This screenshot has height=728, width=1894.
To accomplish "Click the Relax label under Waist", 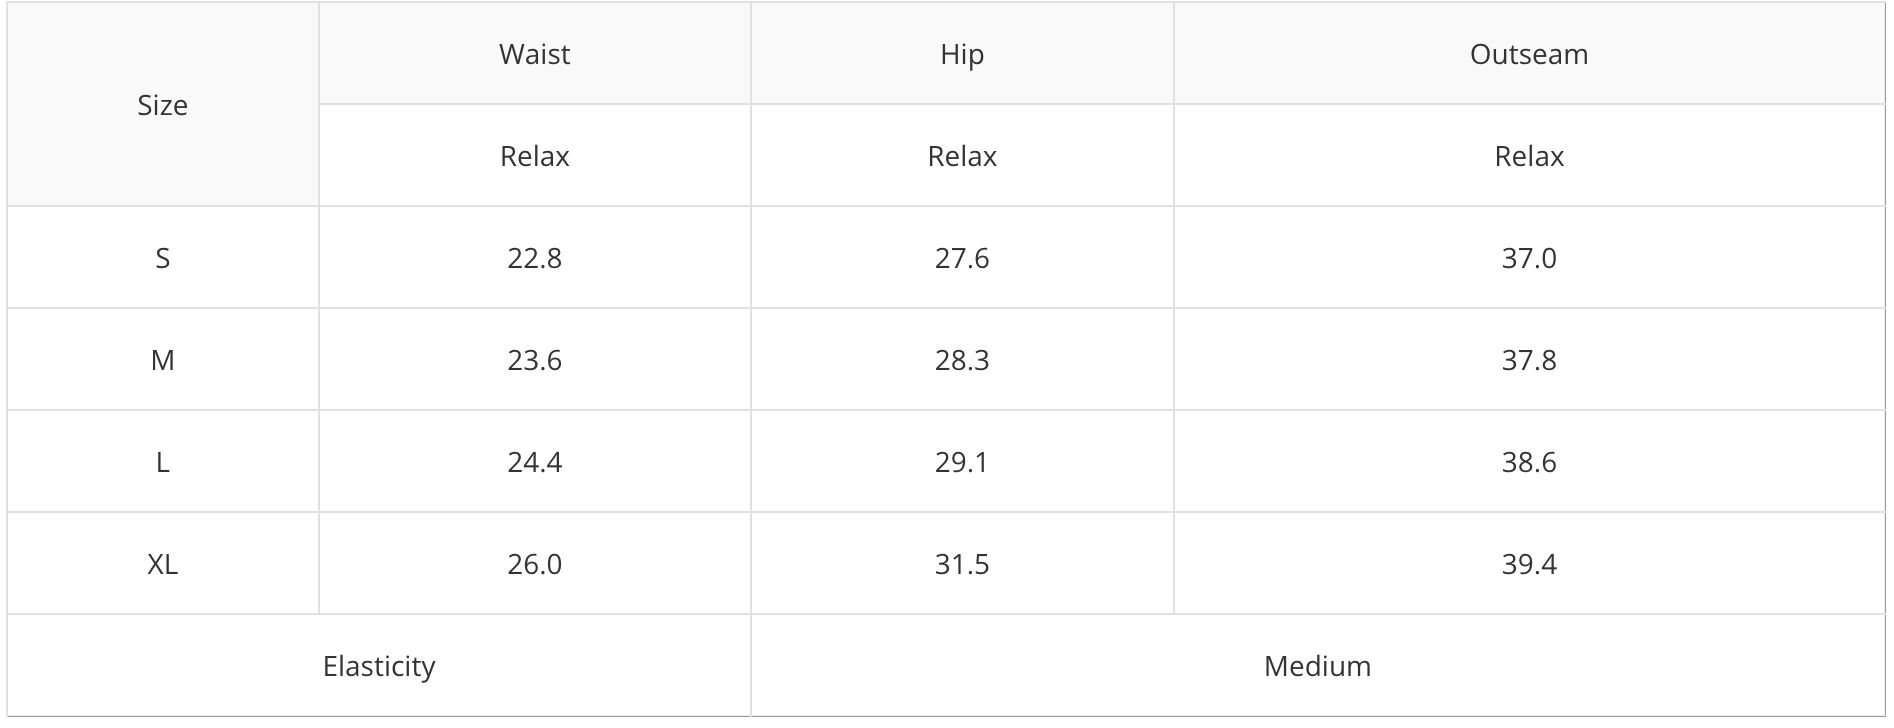I will point(534,156).
